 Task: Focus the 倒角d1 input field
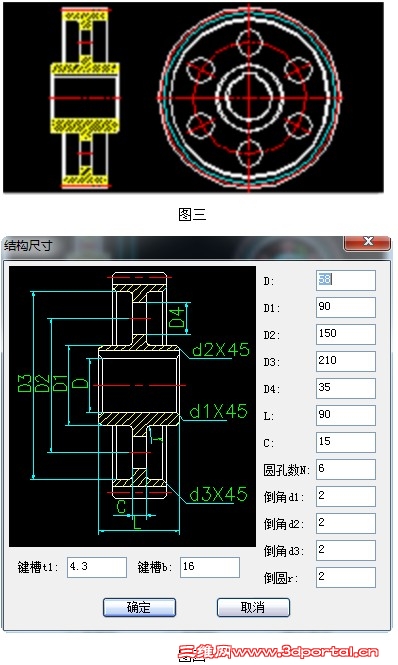346,497
